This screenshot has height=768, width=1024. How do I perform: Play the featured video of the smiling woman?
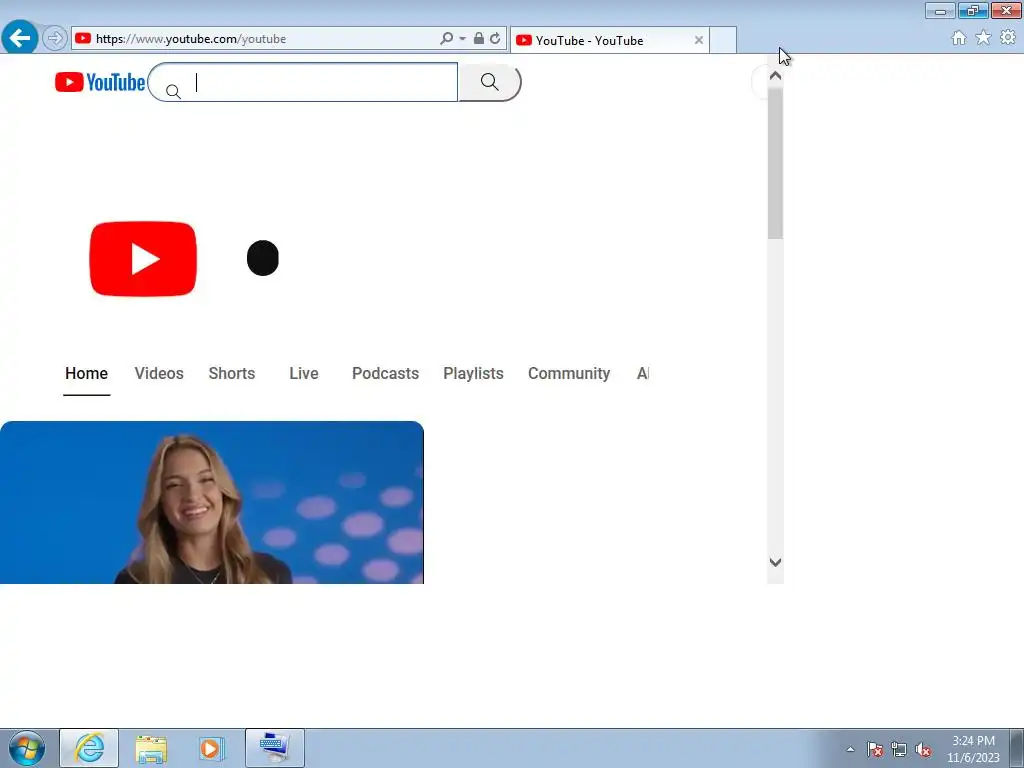click(x=212, y=502)
